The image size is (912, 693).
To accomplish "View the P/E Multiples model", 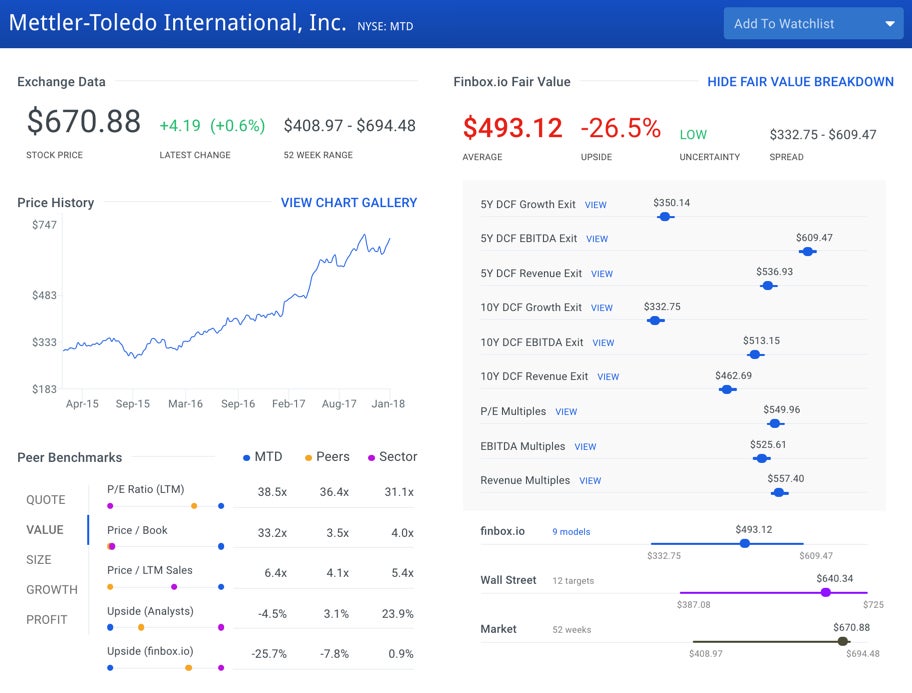I will pos(566,412).
